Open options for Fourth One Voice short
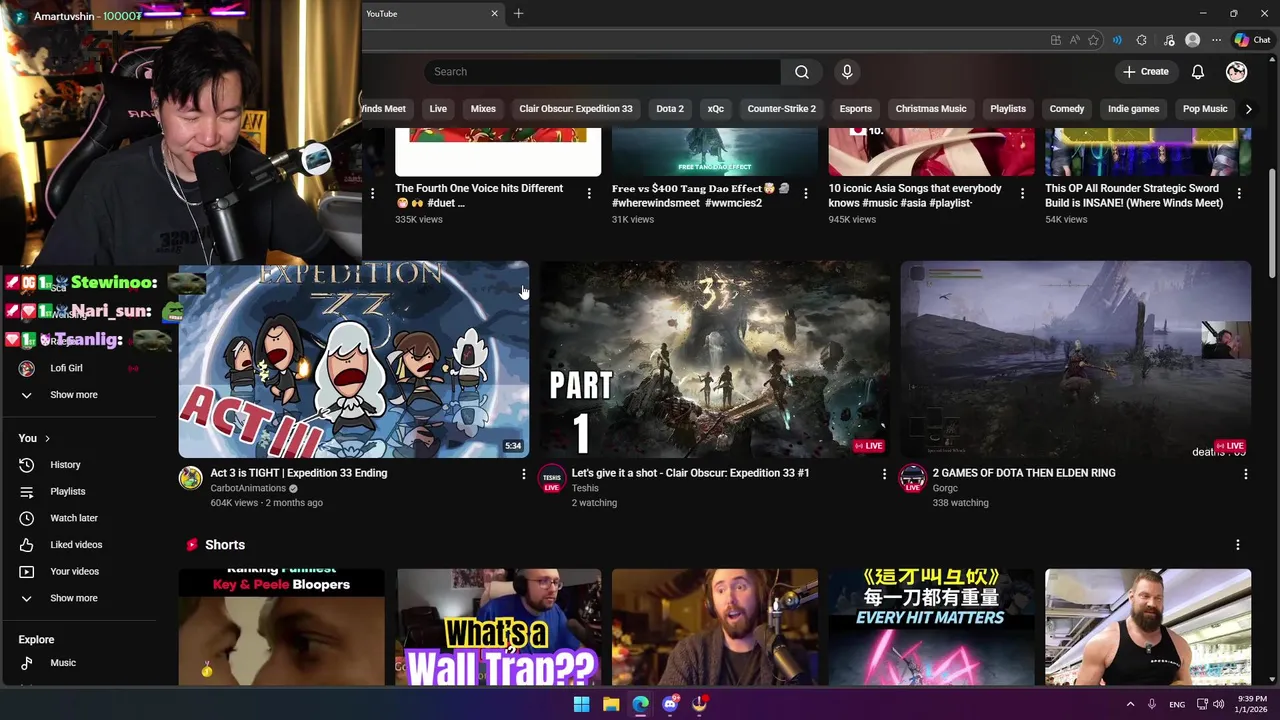 (589, 194)
